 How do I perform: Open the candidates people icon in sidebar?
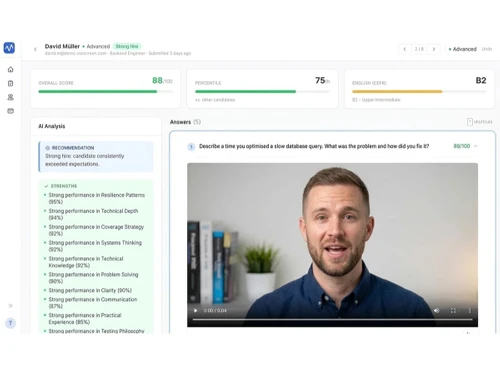[11, 97]
